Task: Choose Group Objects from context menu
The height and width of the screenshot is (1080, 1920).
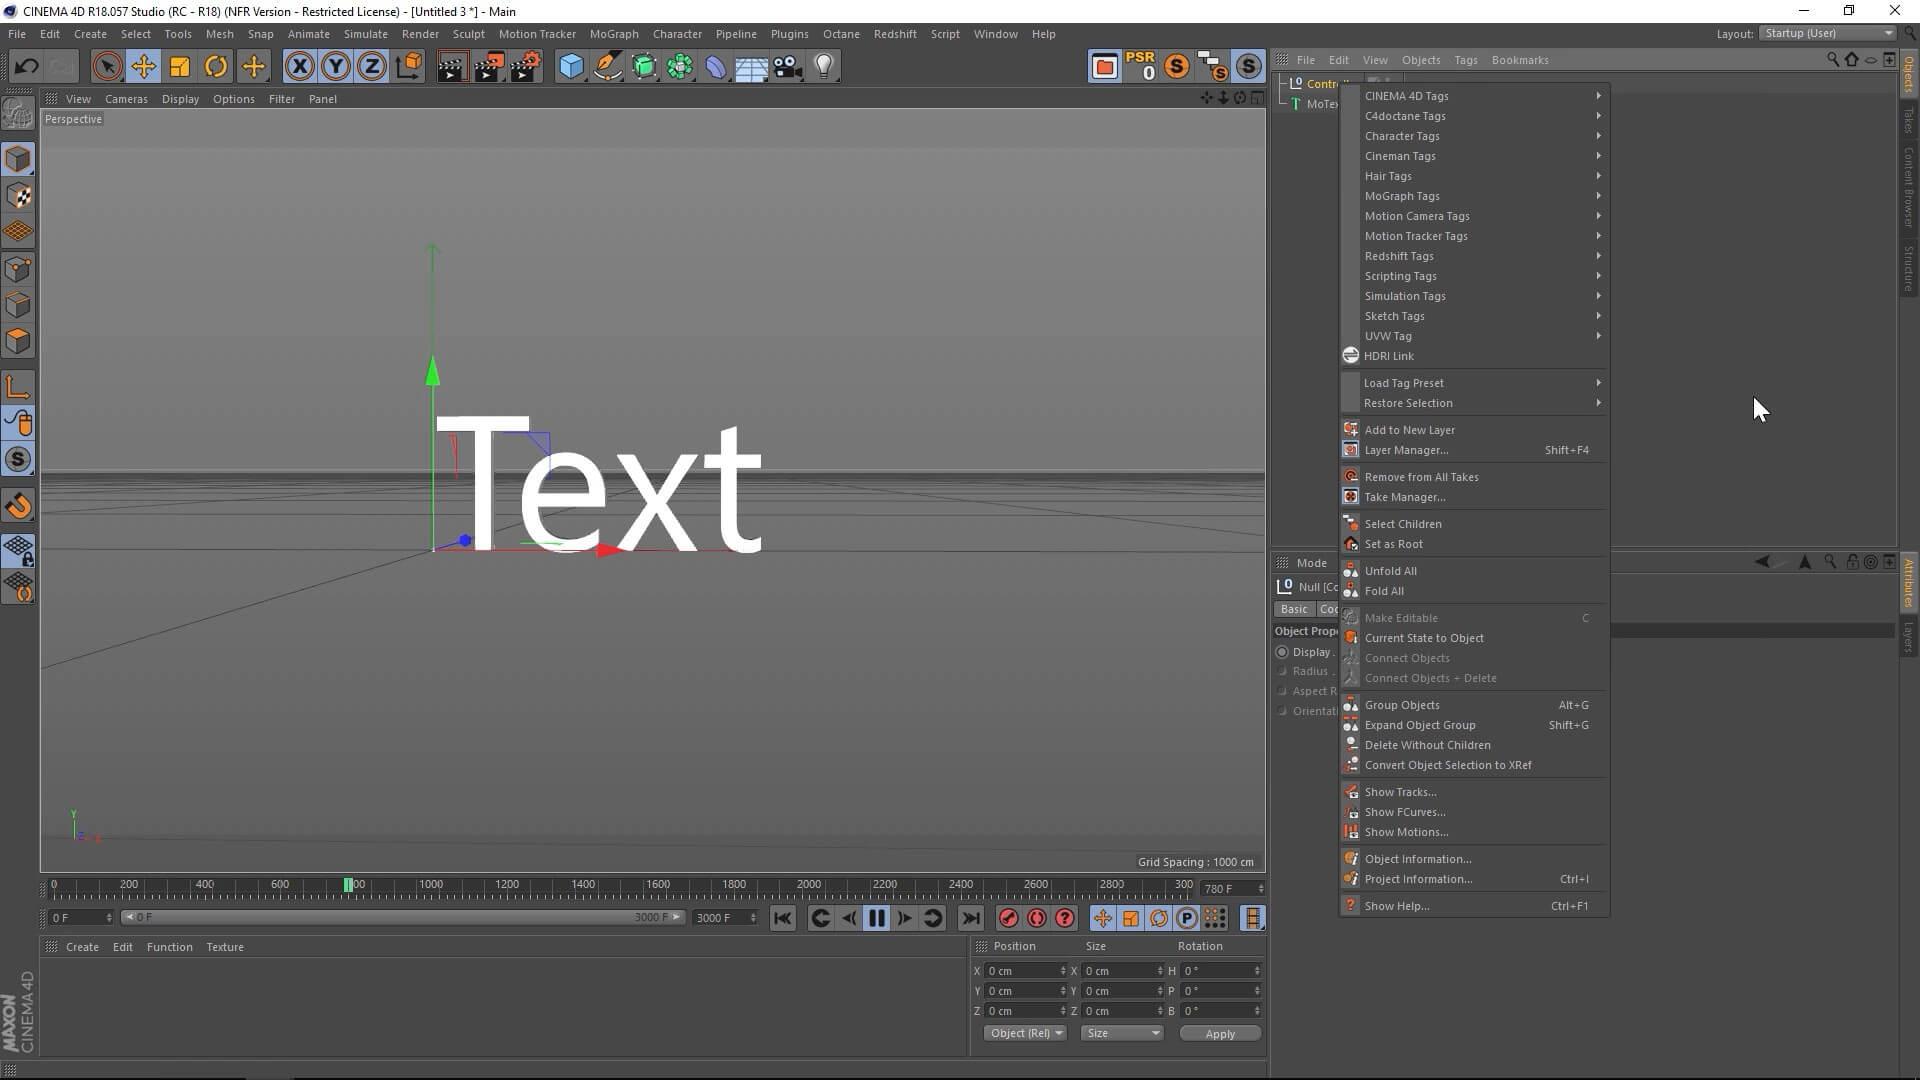Action: pyautogui.click(x=1402, y=705)
